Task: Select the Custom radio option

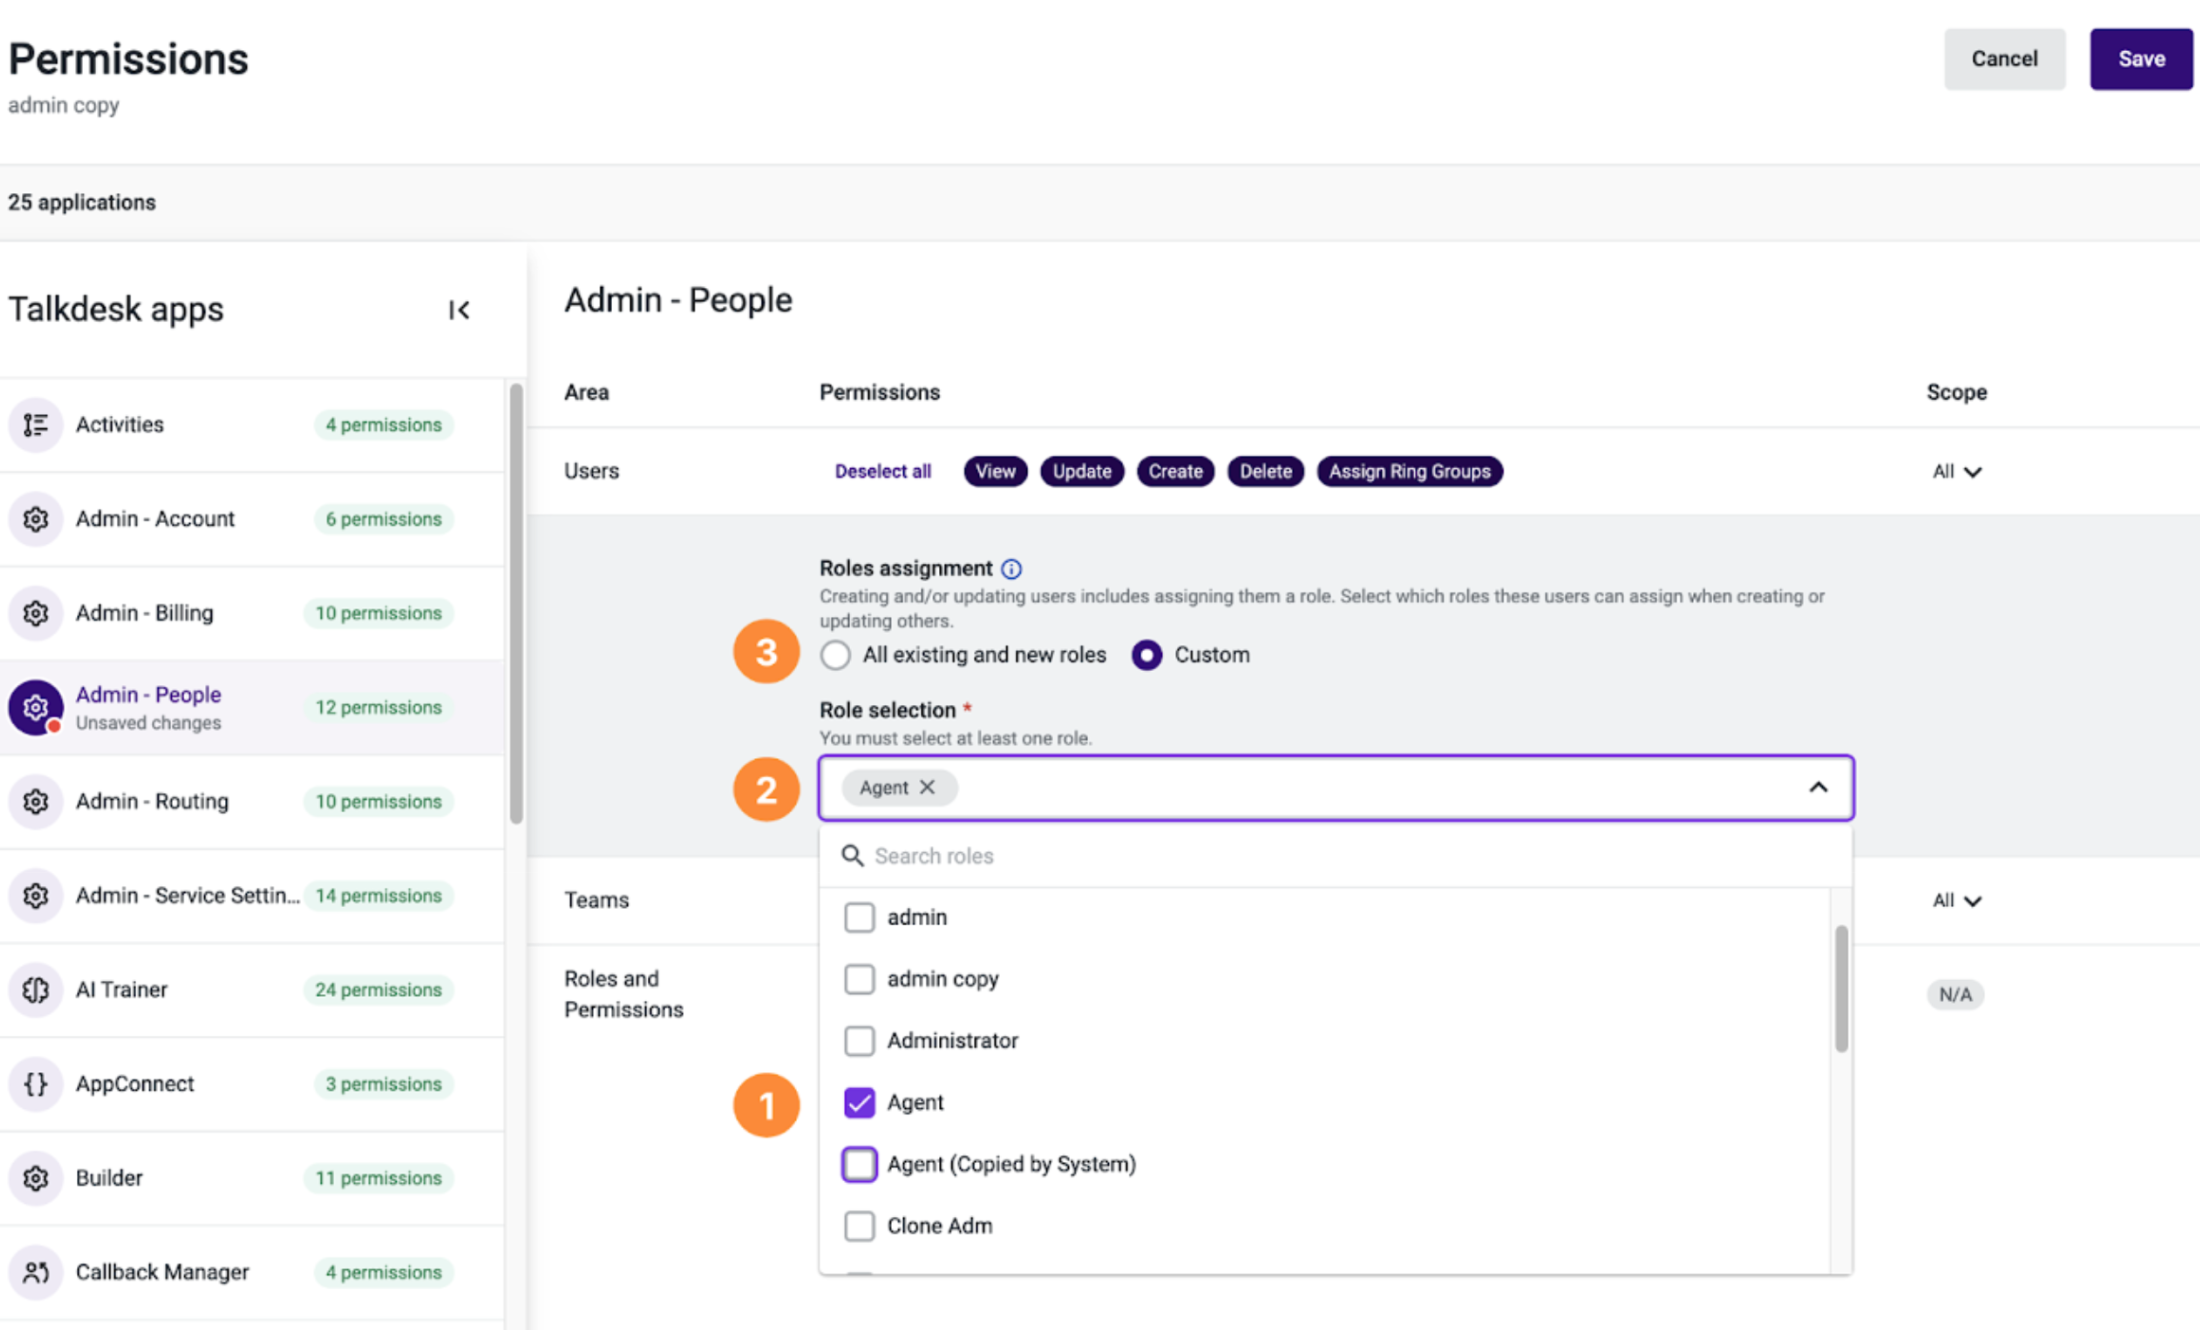Action: 1147,655
